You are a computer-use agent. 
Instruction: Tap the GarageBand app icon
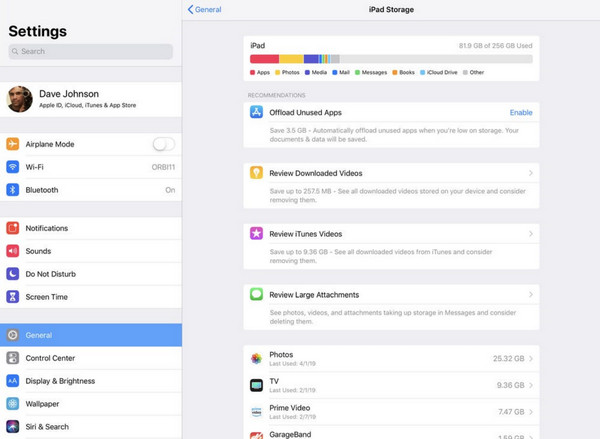[x=256, y=435]
